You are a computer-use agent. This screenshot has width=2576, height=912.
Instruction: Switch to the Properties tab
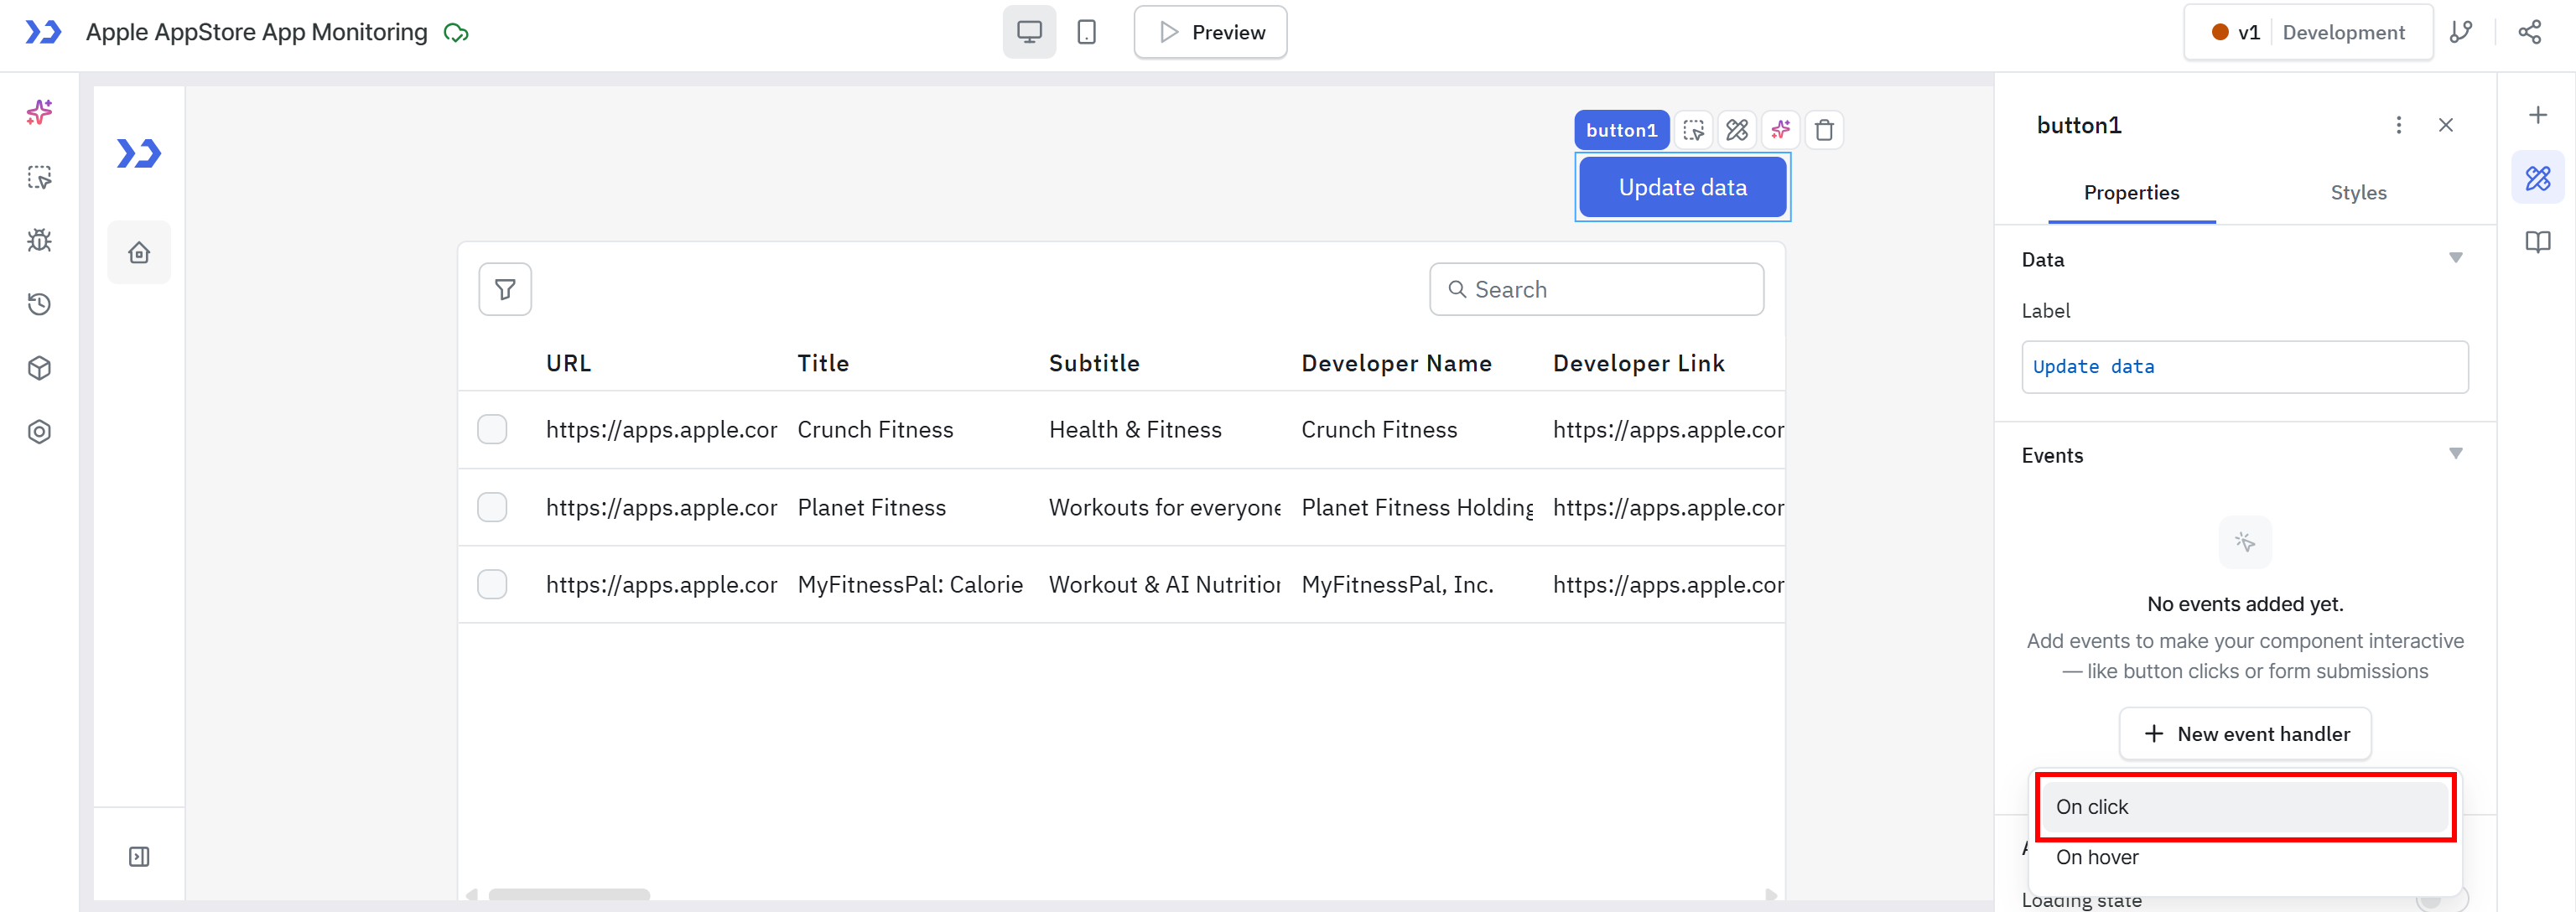[2131, 193]
